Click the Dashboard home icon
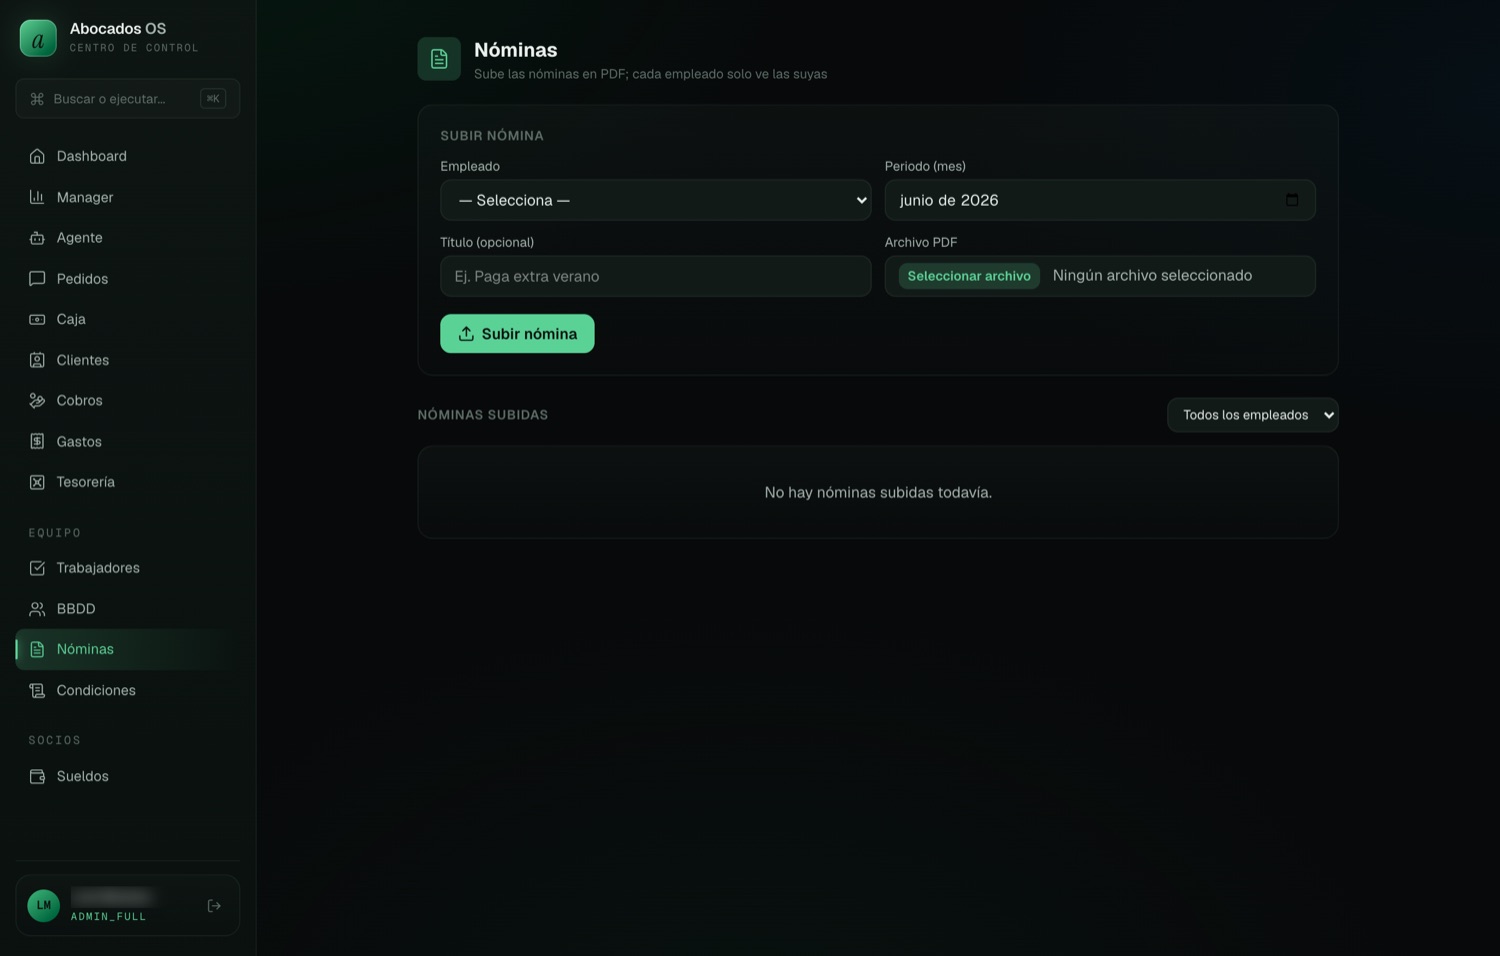Viewport: 1500px width, 956px height. click(37, 156)
